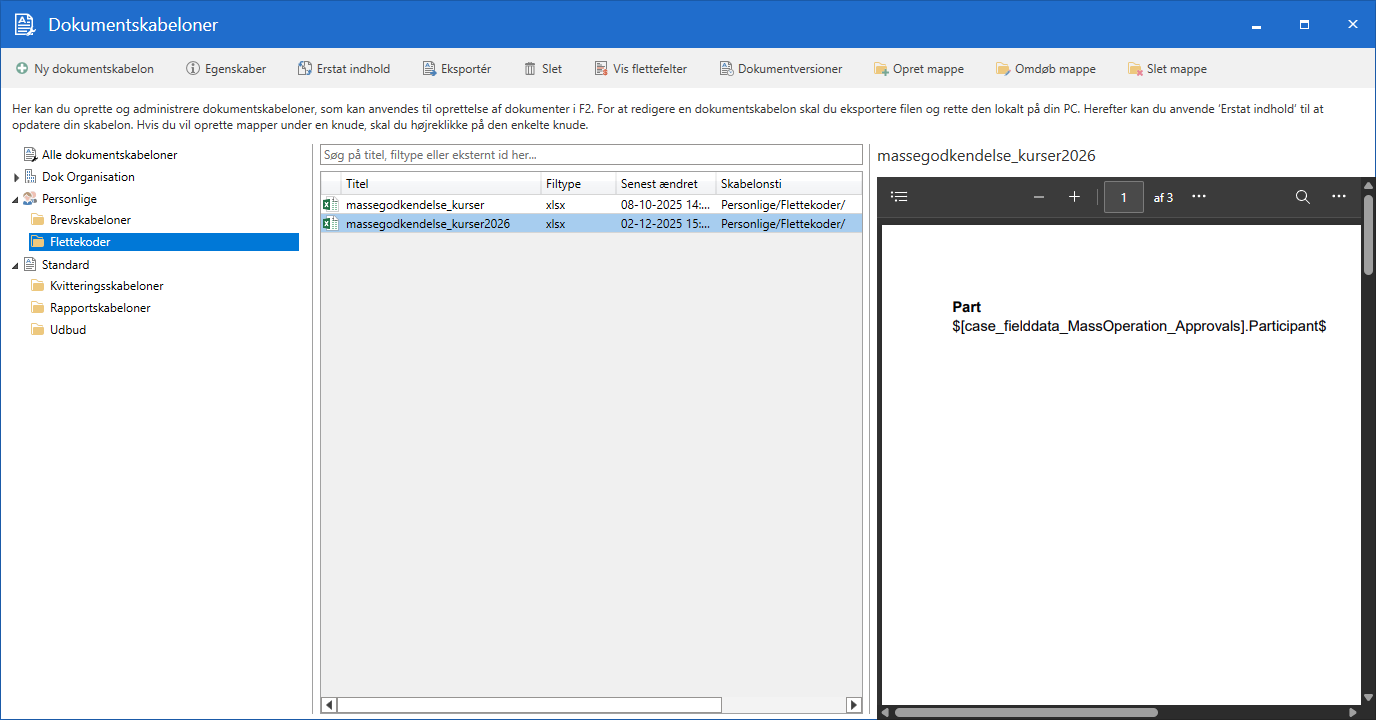The image size is (1376, 720).
Task: Create a folder with Opret mappe
Action: click(x=918, y=68)
